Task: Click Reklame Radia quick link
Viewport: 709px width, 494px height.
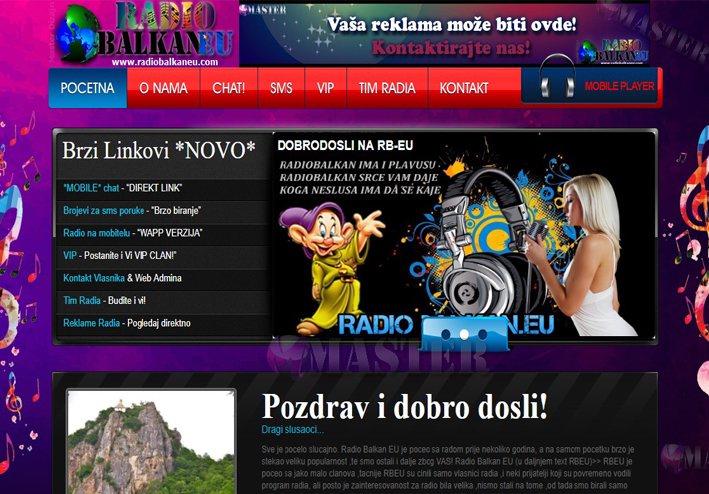Action: 126,323
